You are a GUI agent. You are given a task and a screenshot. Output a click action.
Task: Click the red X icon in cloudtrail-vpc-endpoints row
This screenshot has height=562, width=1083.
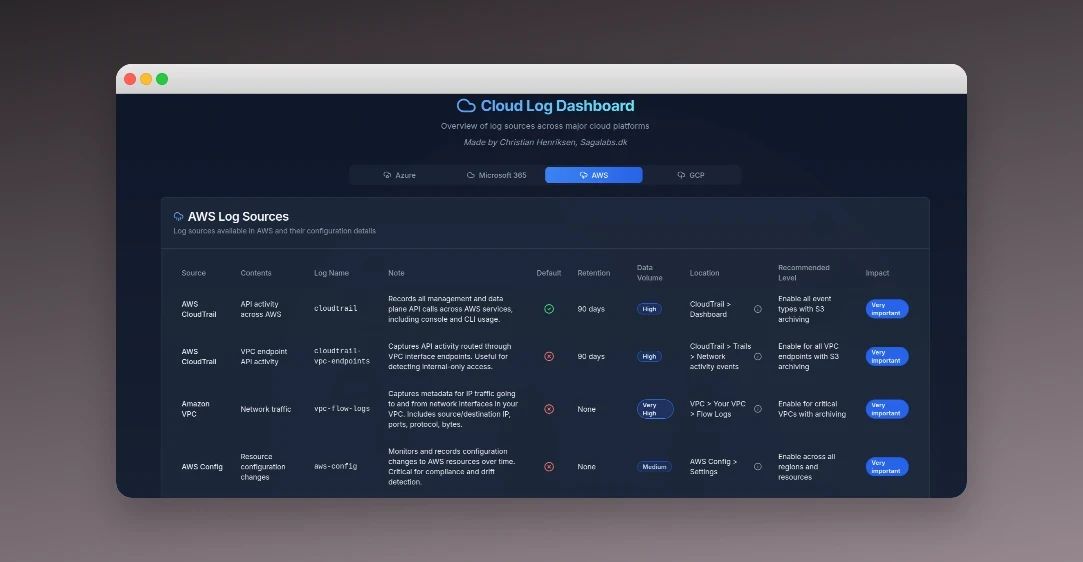(x=549, y=357)
